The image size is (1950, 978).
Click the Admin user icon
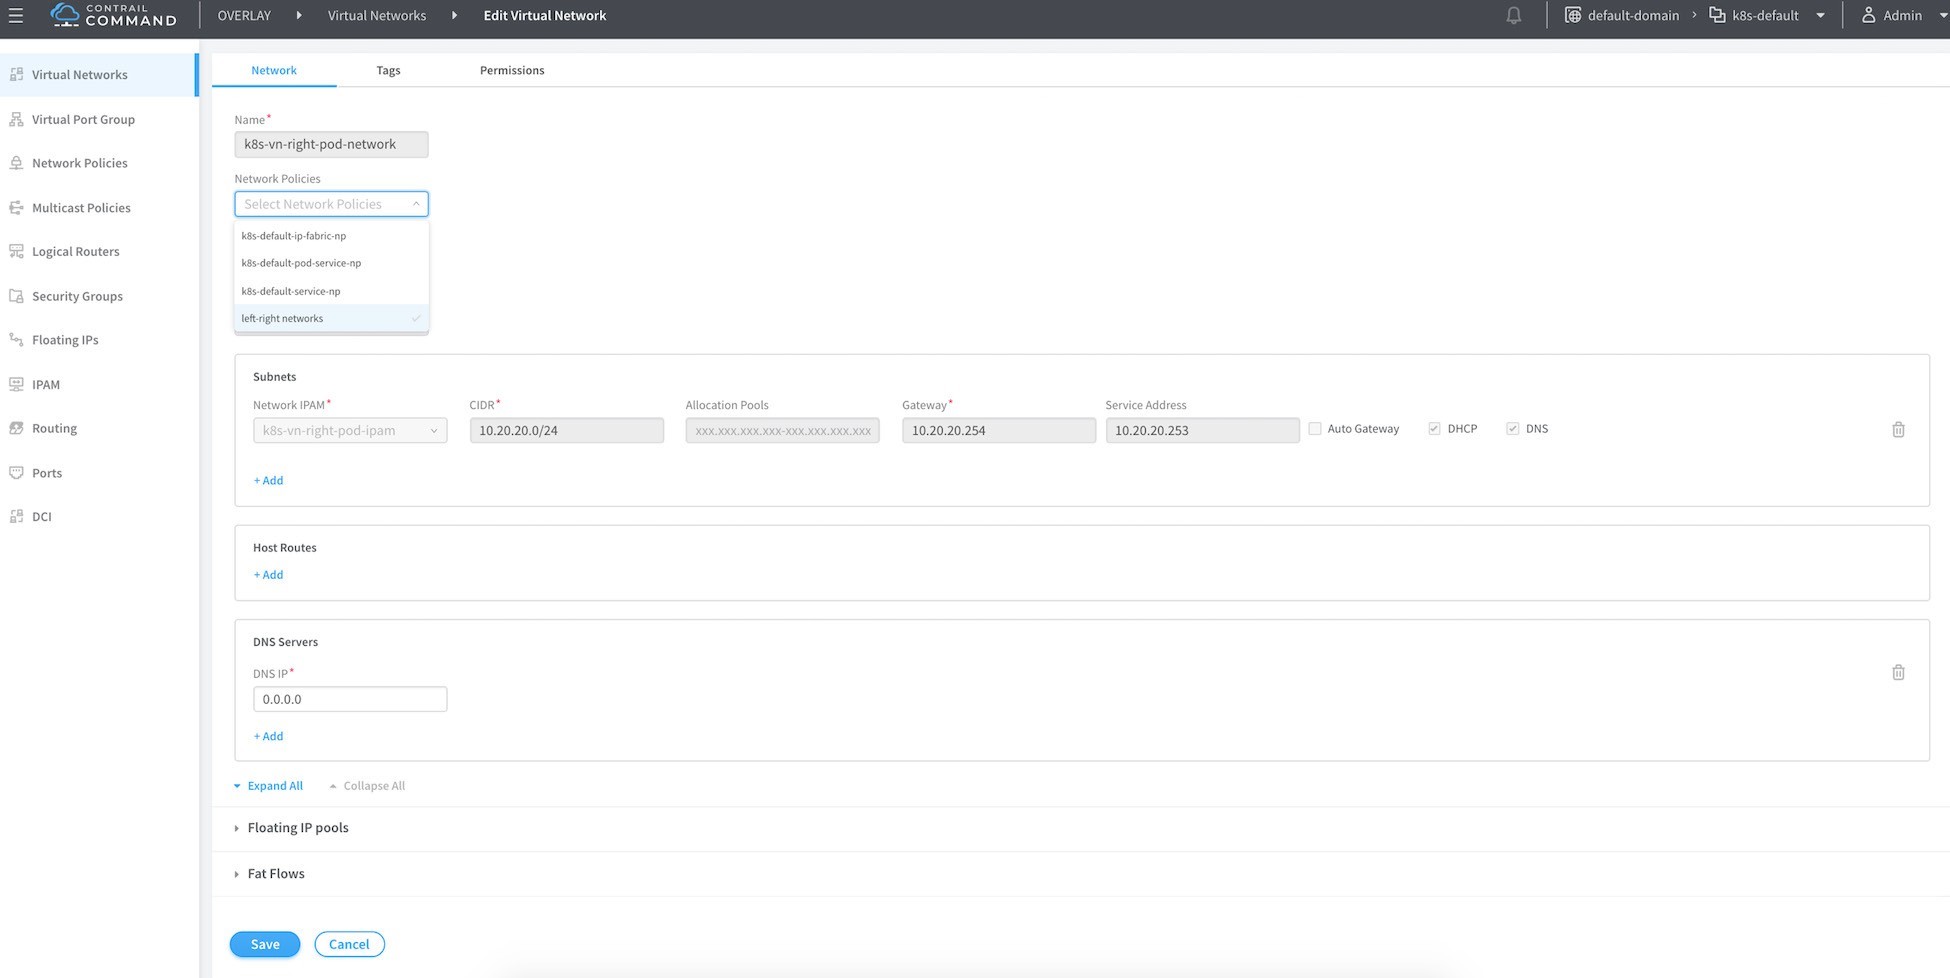click(1868, 15)
